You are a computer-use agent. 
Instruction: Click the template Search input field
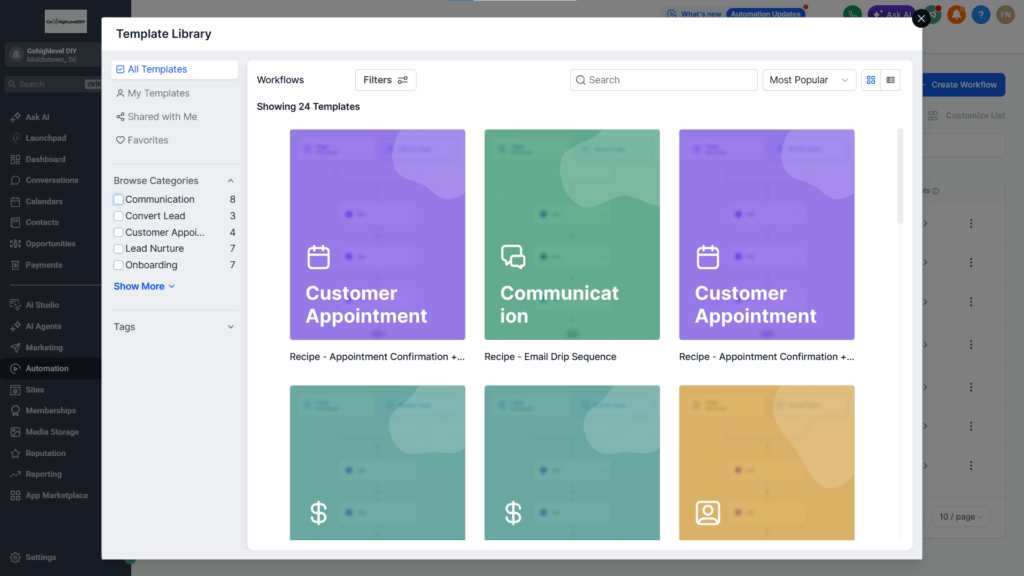click(664, 80)
